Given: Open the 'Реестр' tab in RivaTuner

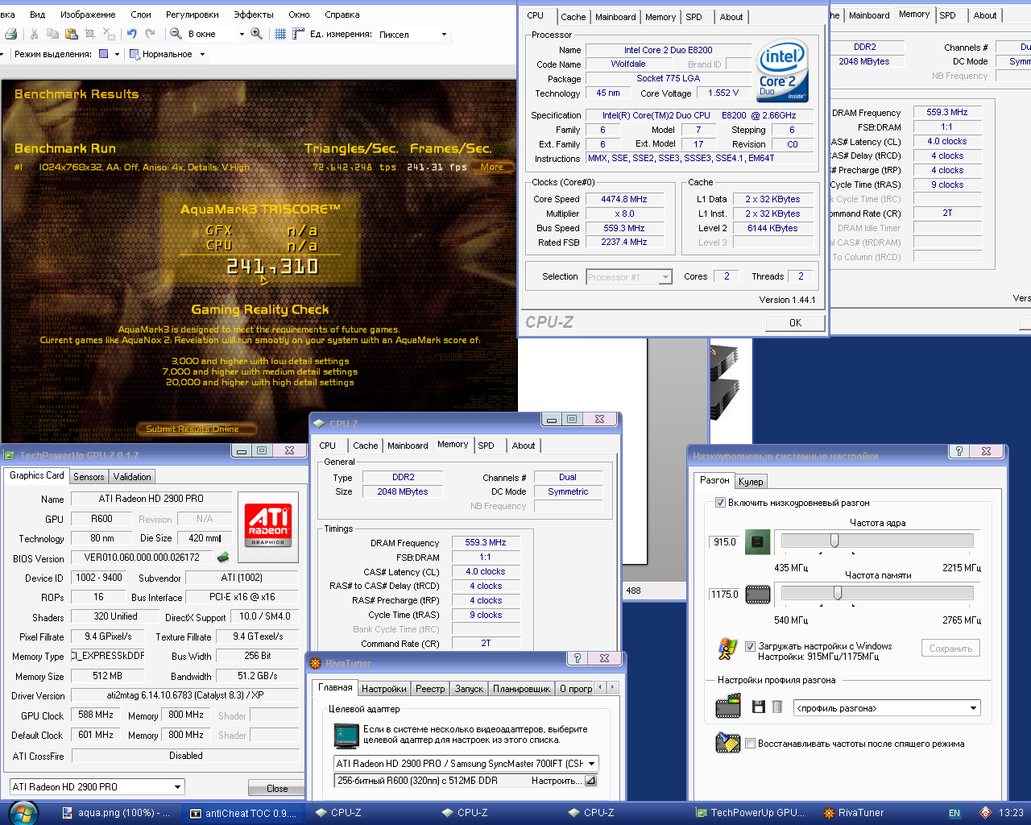Looking at the screenshot, I should click(x=430, y=688).
